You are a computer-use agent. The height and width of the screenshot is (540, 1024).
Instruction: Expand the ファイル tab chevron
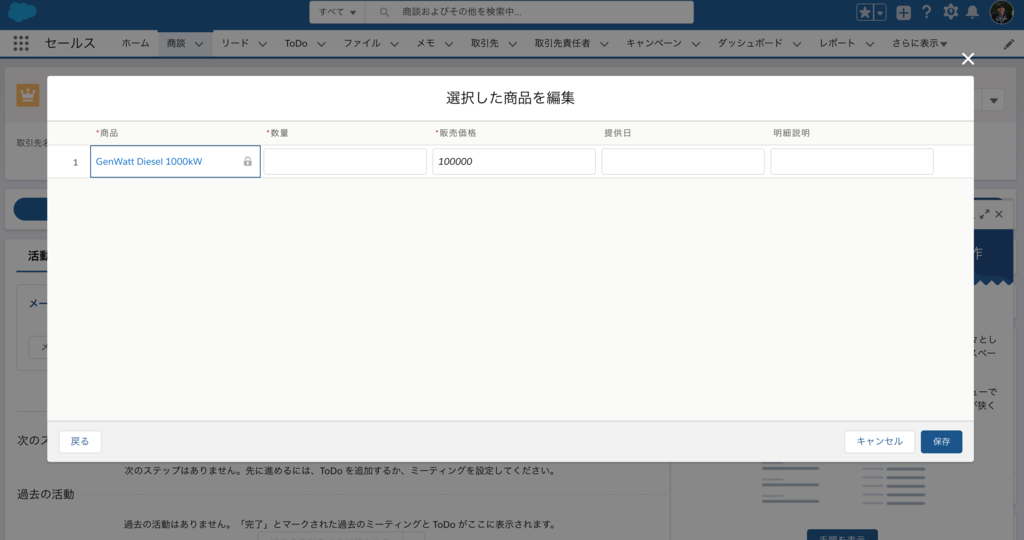coord(394,44)
